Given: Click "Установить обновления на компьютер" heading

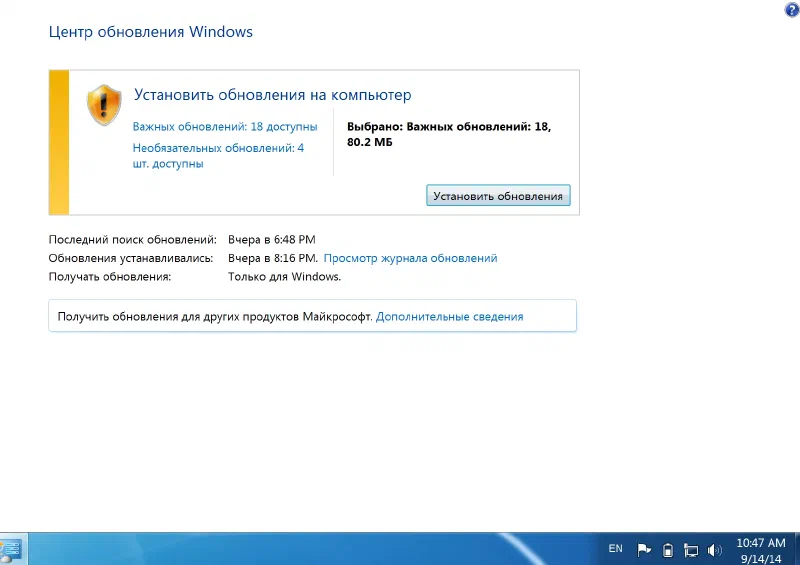Looking at the screenshot, I should pos(272,95).
